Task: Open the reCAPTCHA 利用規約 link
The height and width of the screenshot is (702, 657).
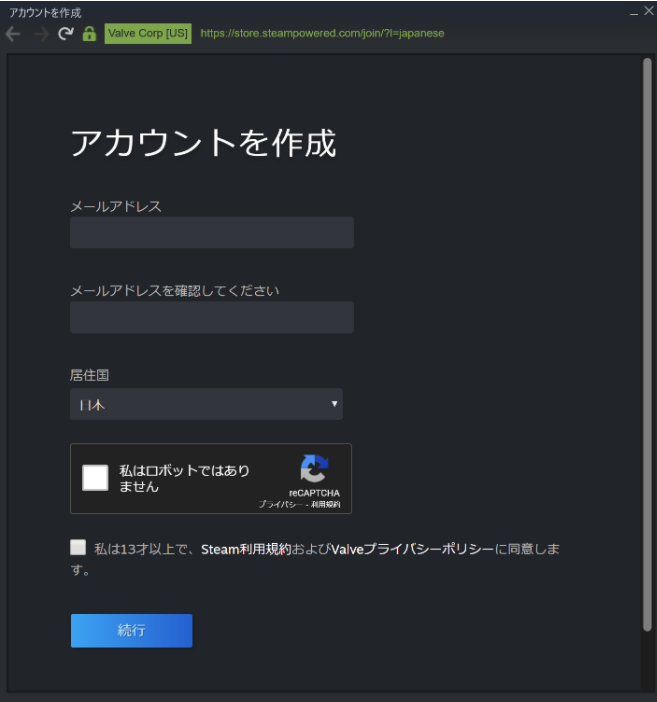Action: pyautogui.click(x=326, y=505)
